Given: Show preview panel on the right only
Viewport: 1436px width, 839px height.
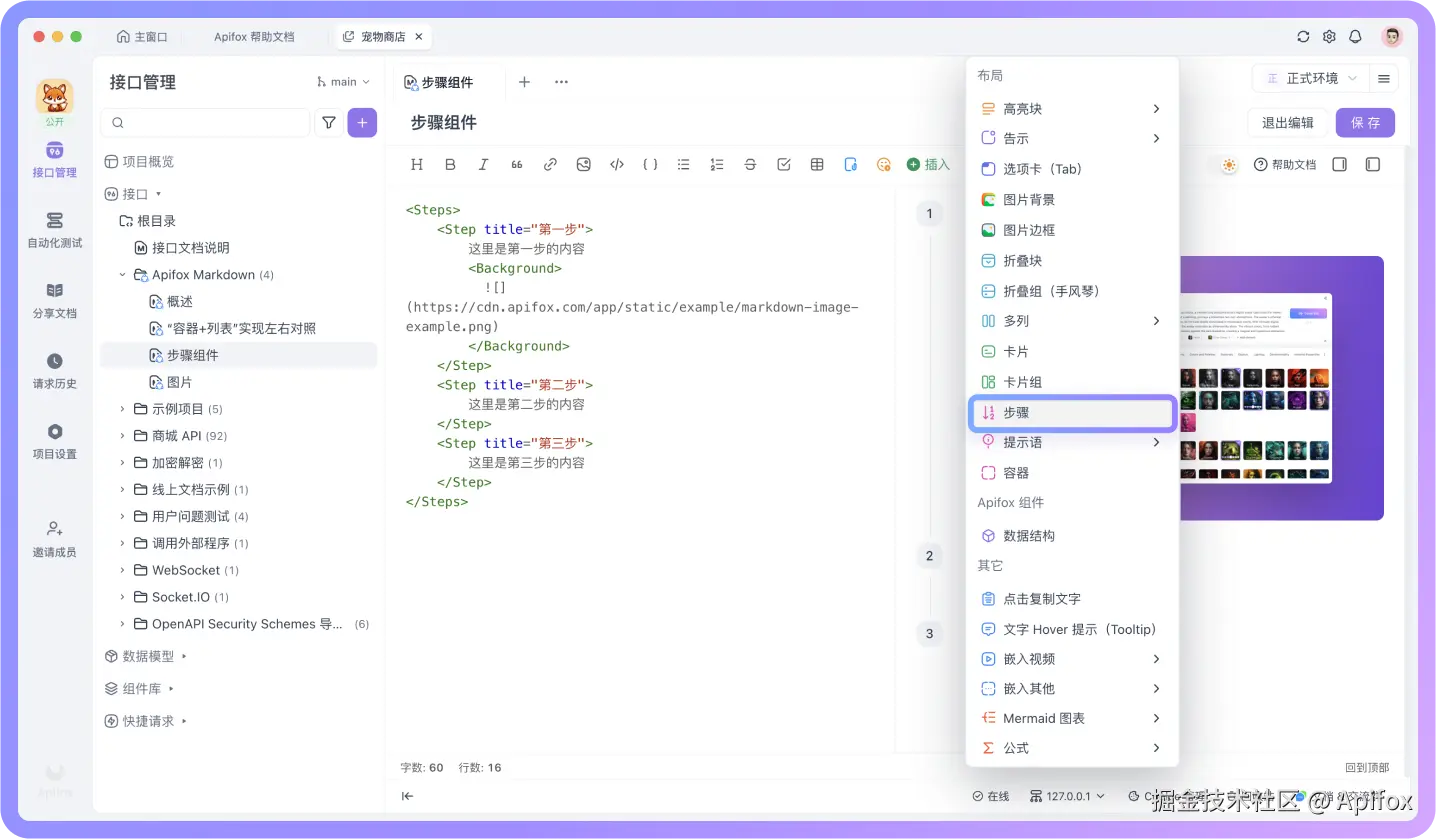Looking at the screenshot, I should (x=1340, y=164).
